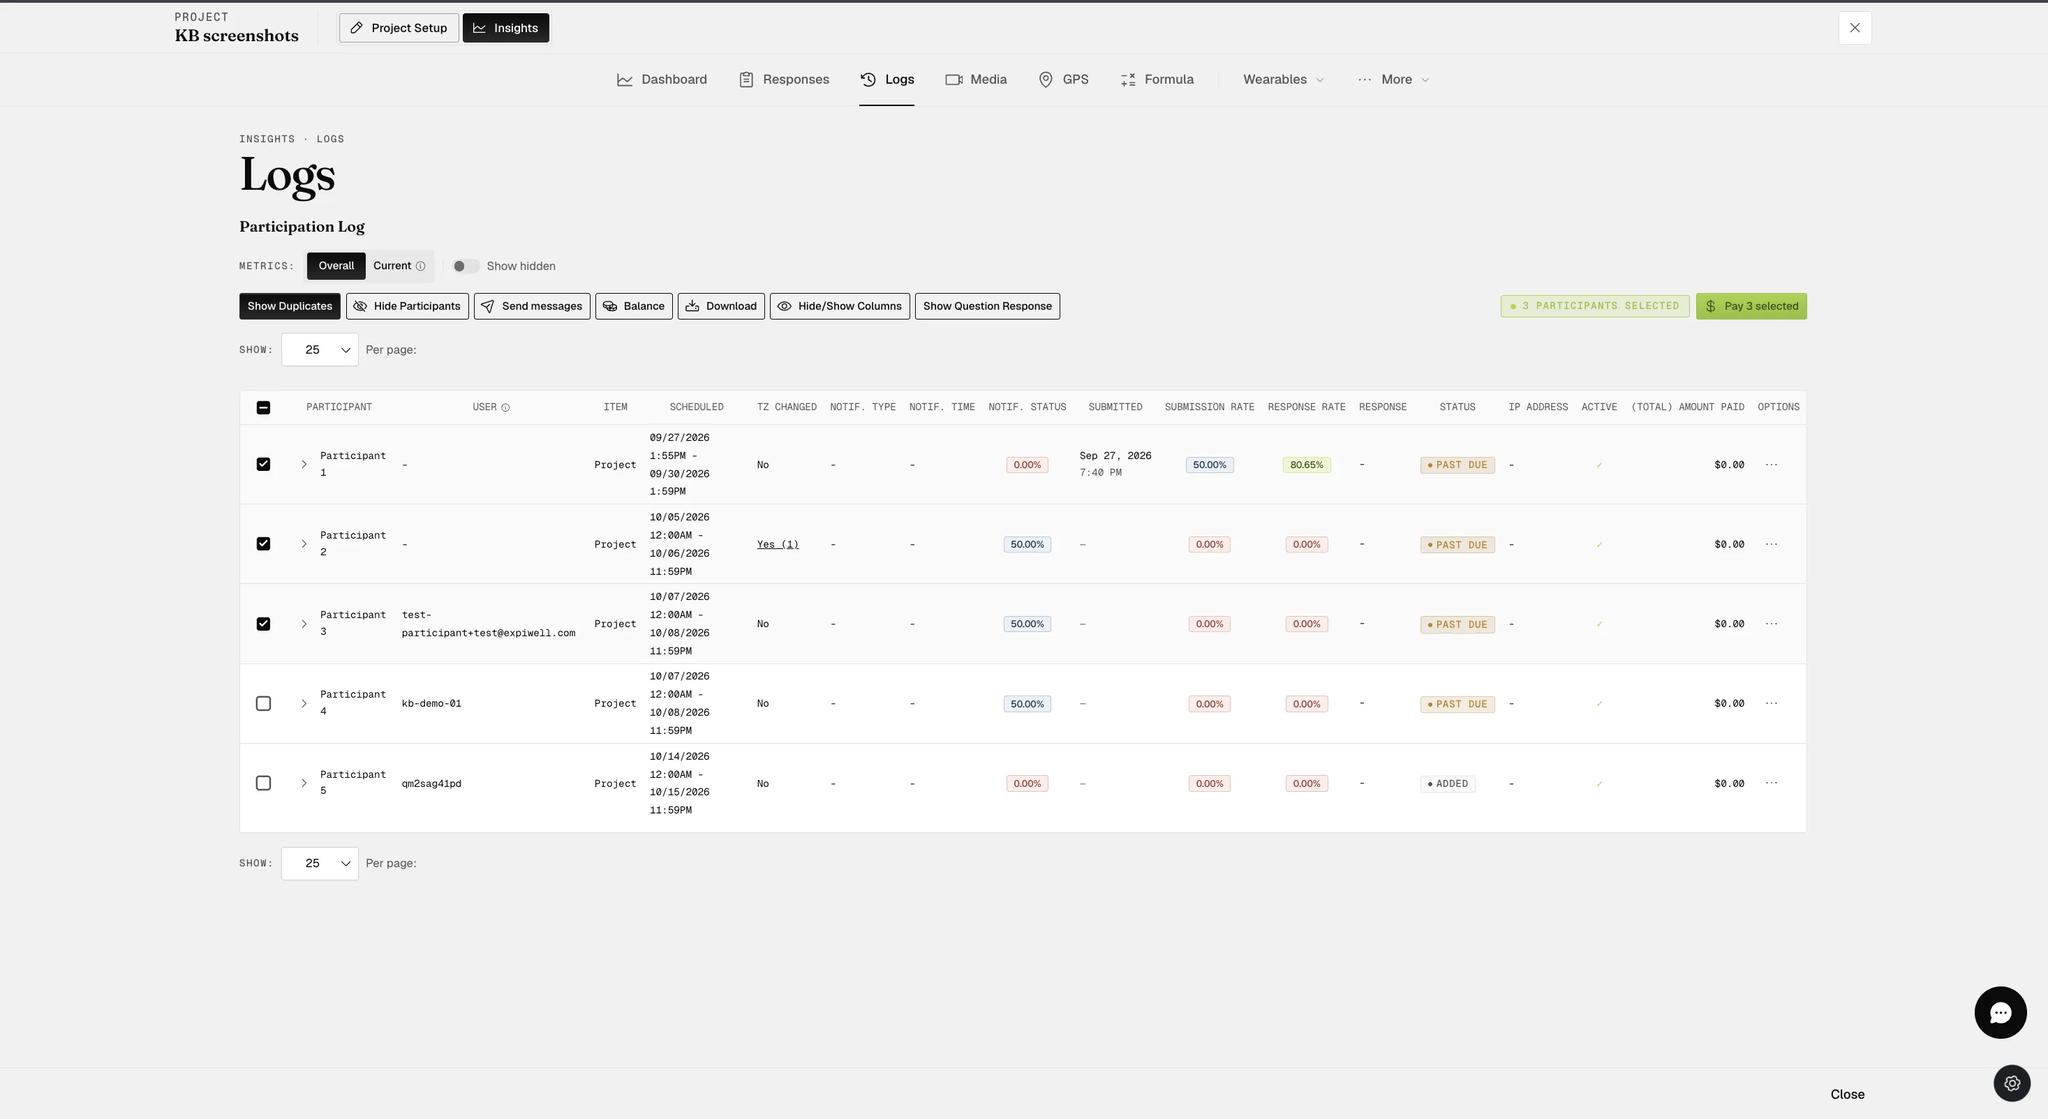Open options ellipsis for Participant 4

click(1771, 703)
